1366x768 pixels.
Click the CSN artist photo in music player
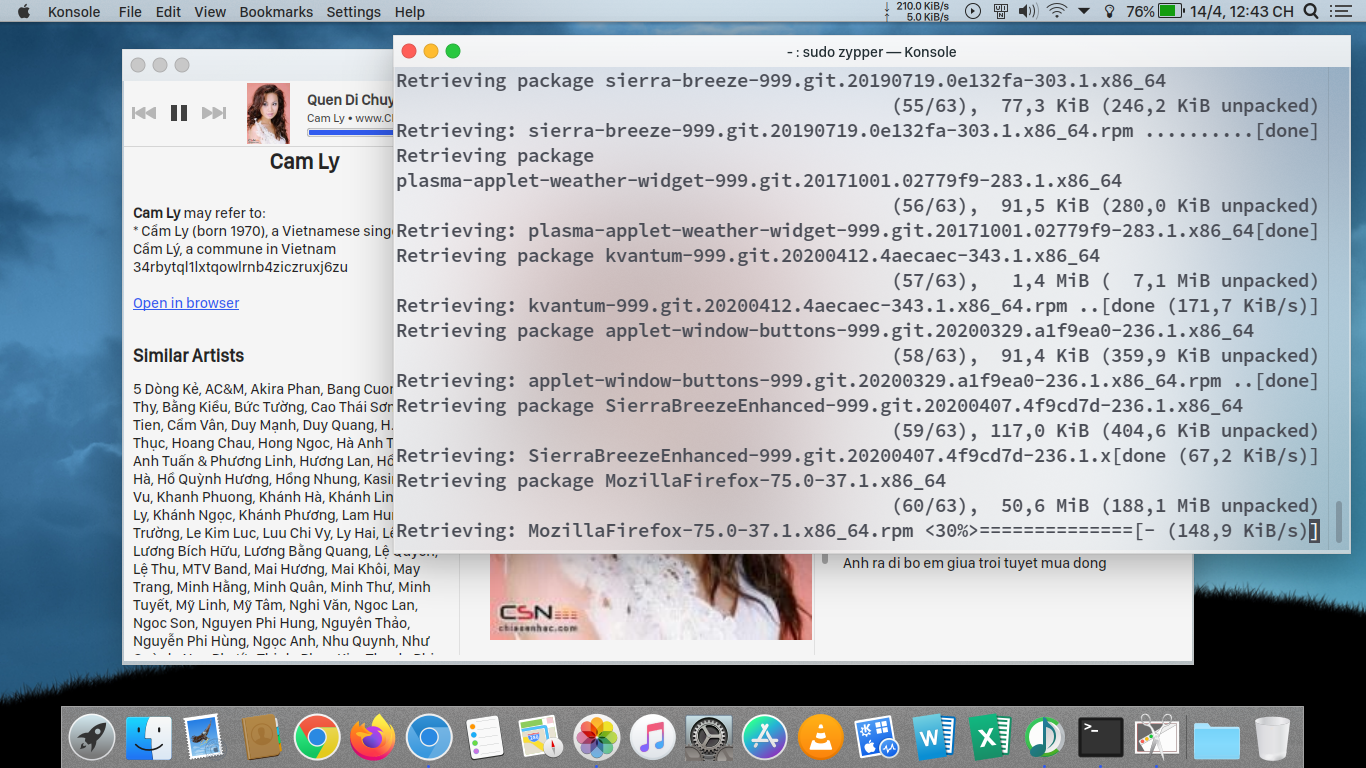[x=651, y=596]
